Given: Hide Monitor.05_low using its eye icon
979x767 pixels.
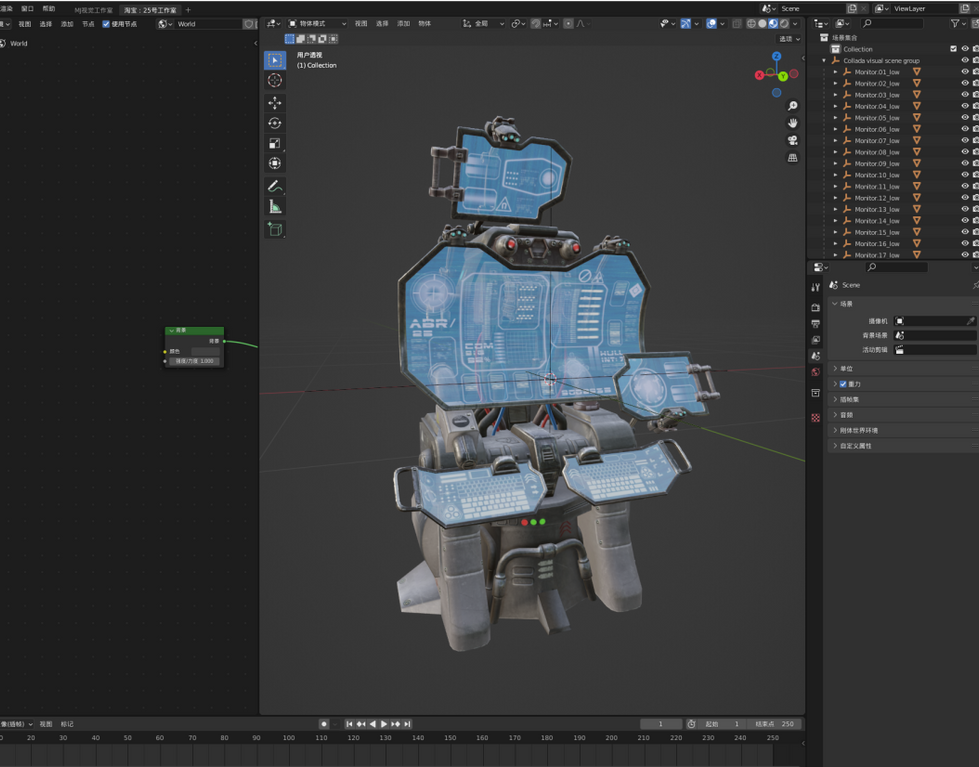Looking at the screenshot, I should click(964, 118).
